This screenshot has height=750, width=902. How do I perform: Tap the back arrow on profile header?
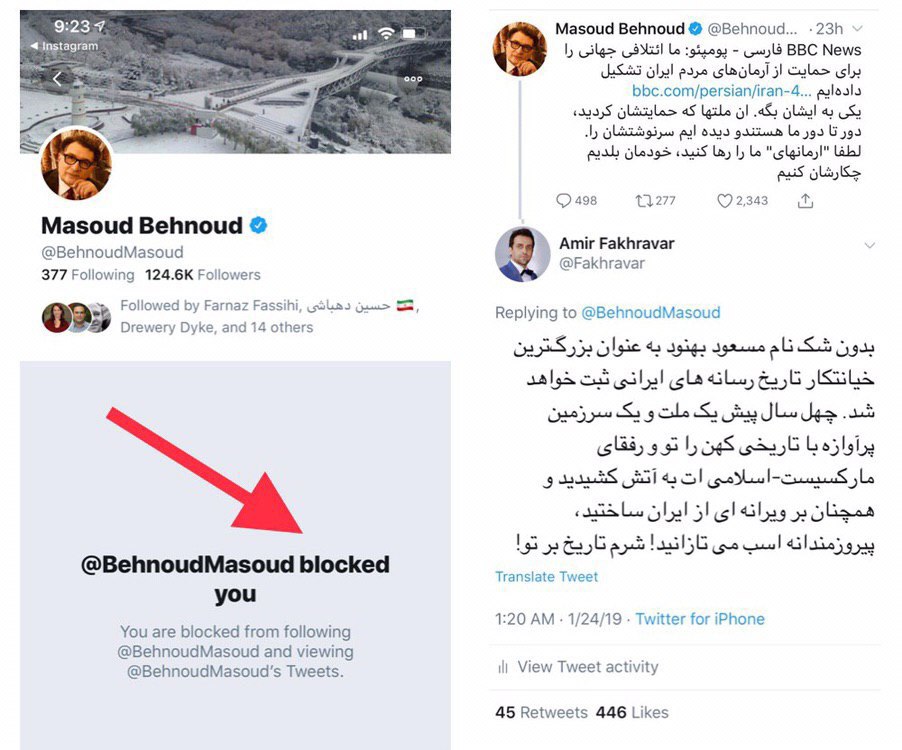click(58, 79)
